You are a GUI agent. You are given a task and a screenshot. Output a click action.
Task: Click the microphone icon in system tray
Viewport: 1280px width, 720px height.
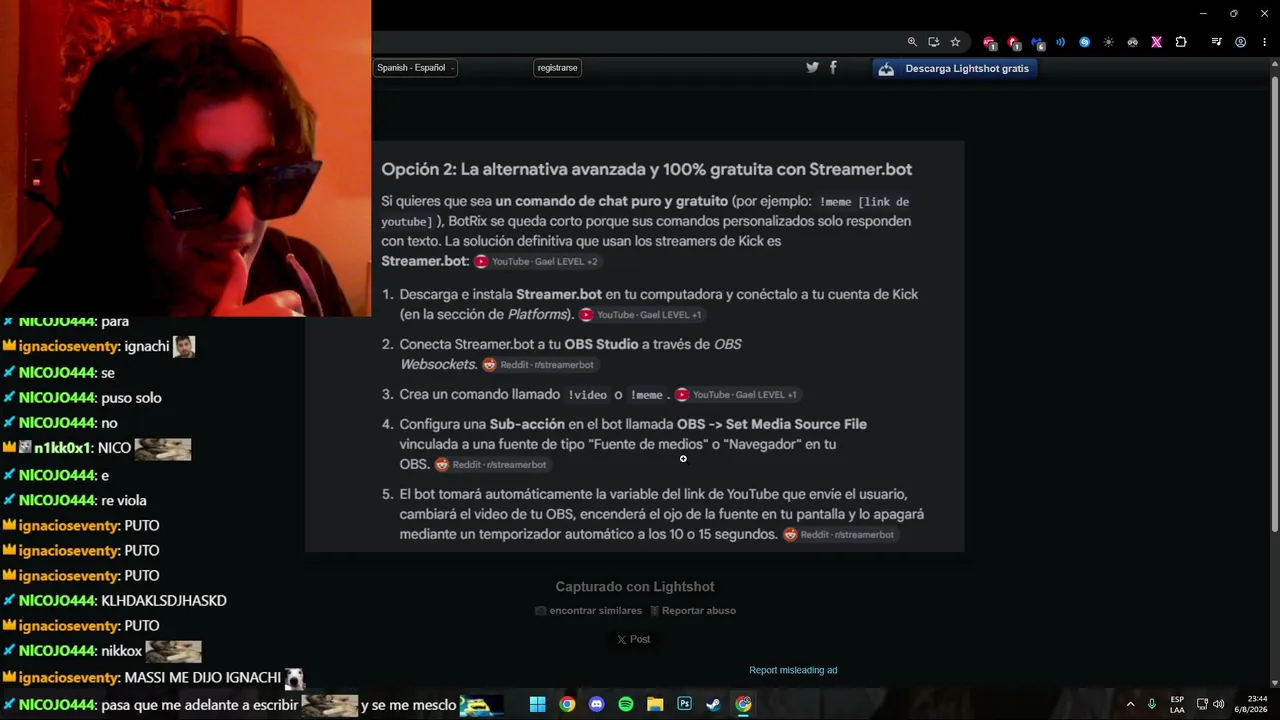[x=1152, y=704]
